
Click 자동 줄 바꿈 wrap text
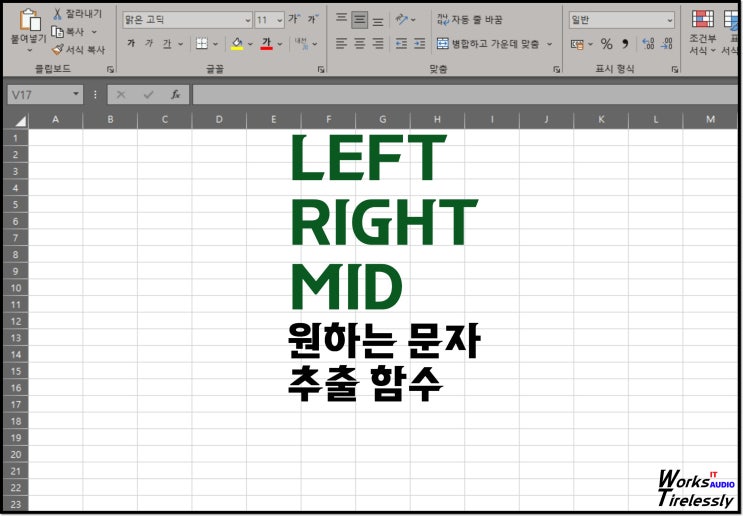pyautogui.click(x=469, y=19)
